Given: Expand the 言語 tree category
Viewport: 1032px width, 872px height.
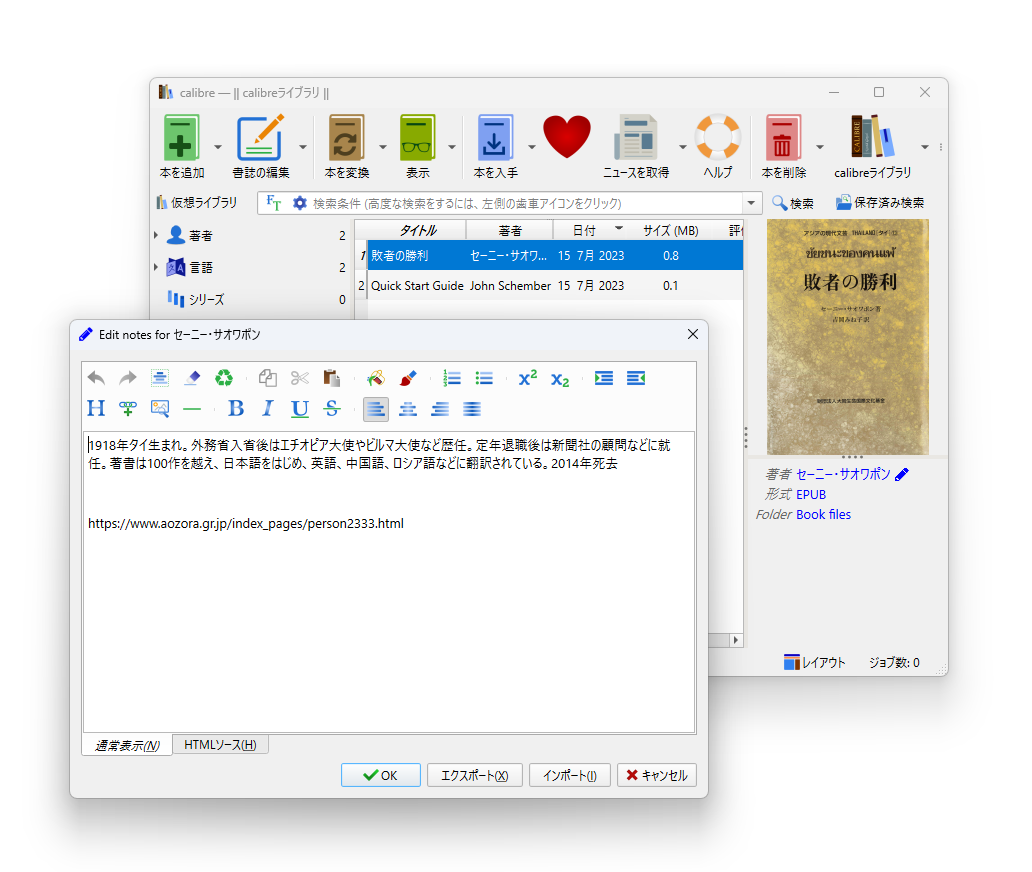Looking at the screenshot, I should tap(156, 267).
